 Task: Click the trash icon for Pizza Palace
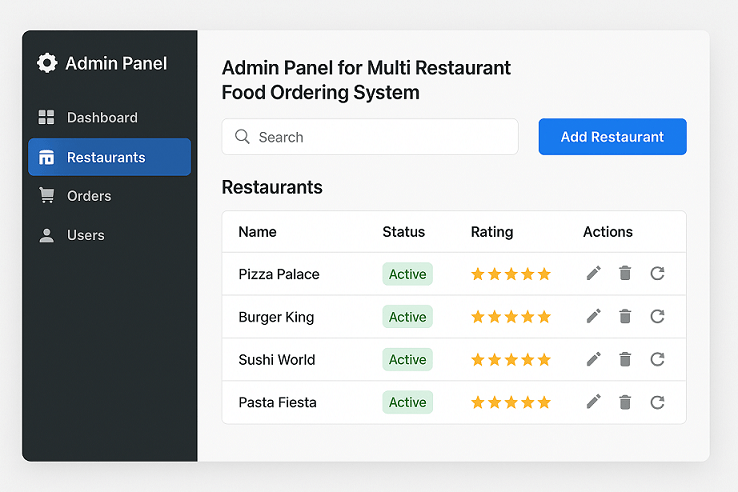tap(625, 273)
